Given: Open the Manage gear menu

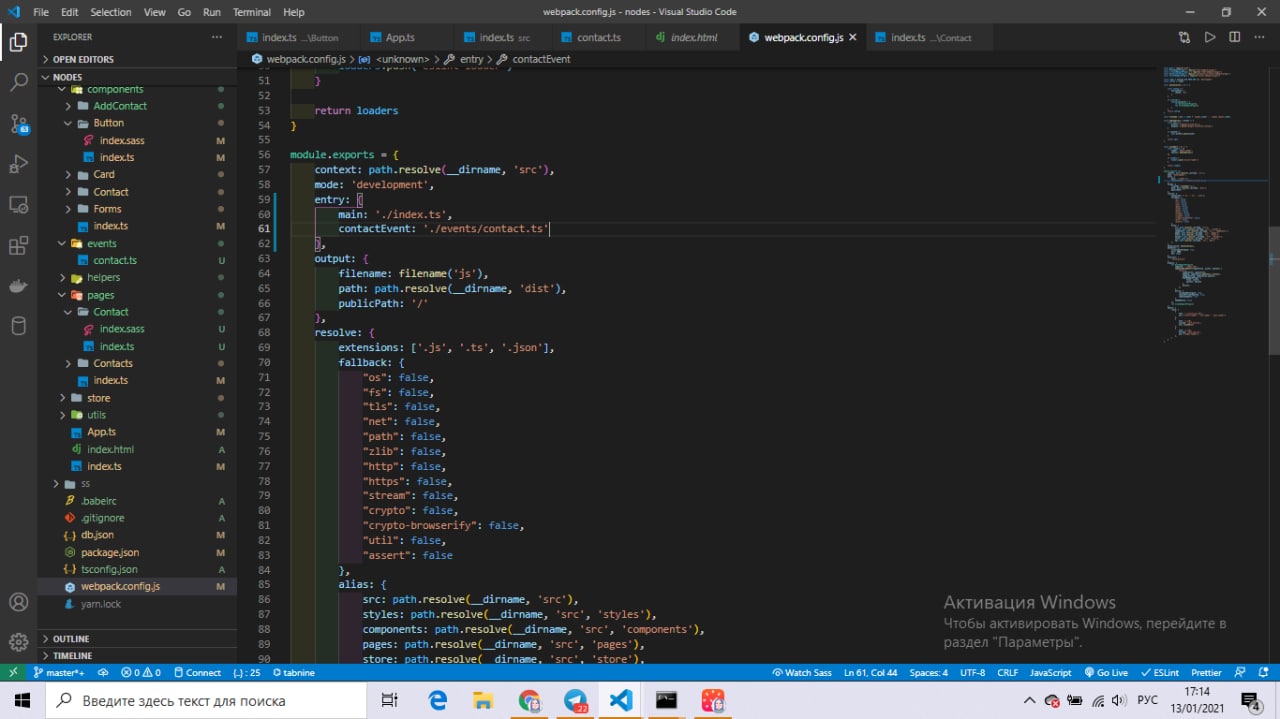Looking at the screenshot, I should point(18,641).
